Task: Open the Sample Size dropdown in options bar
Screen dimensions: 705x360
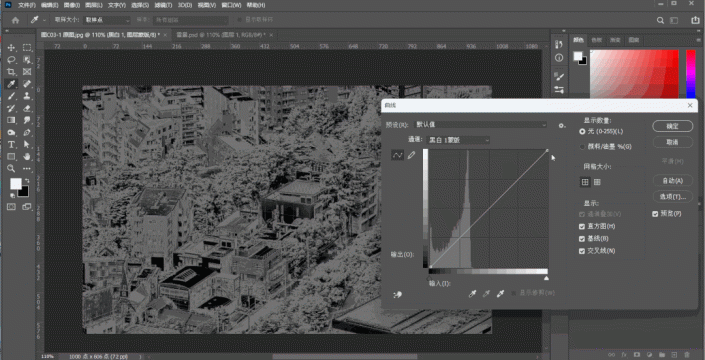Action: click(107, 20)
